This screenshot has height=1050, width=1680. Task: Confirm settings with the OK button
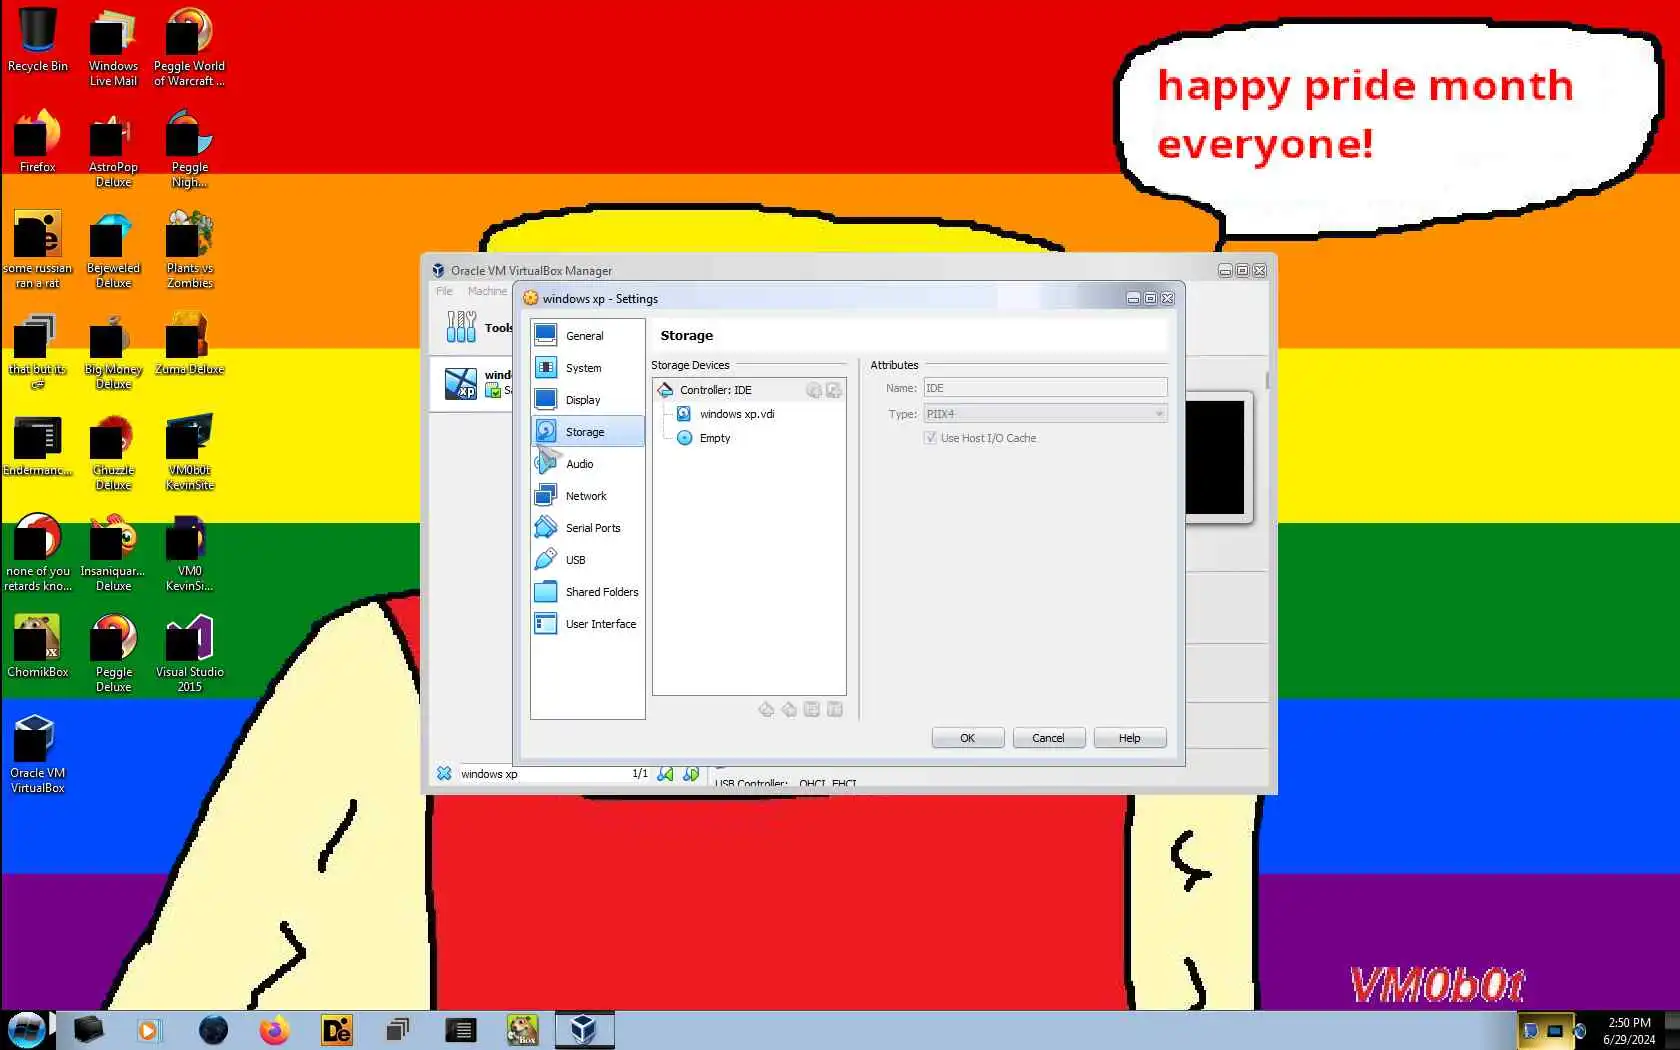point(967,738)
